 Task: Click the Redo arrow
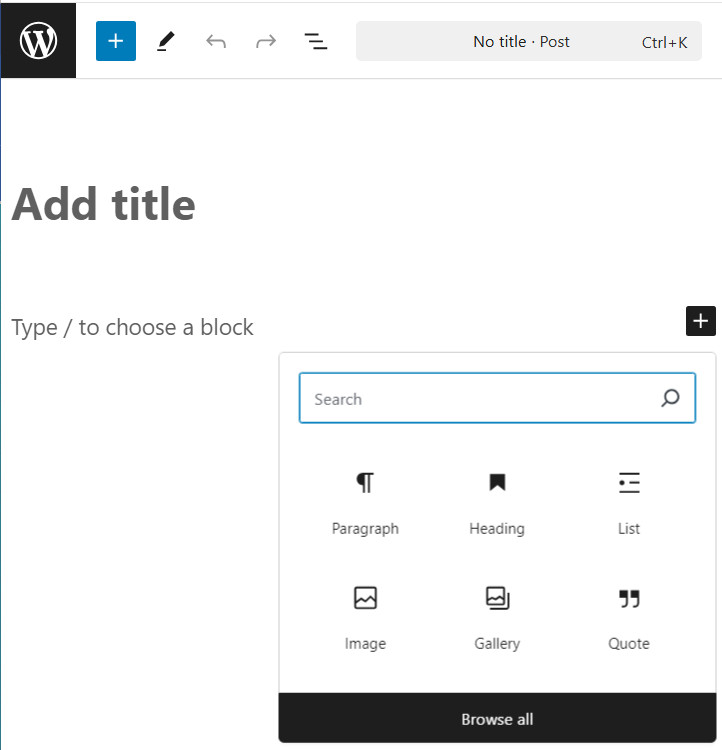266,42
